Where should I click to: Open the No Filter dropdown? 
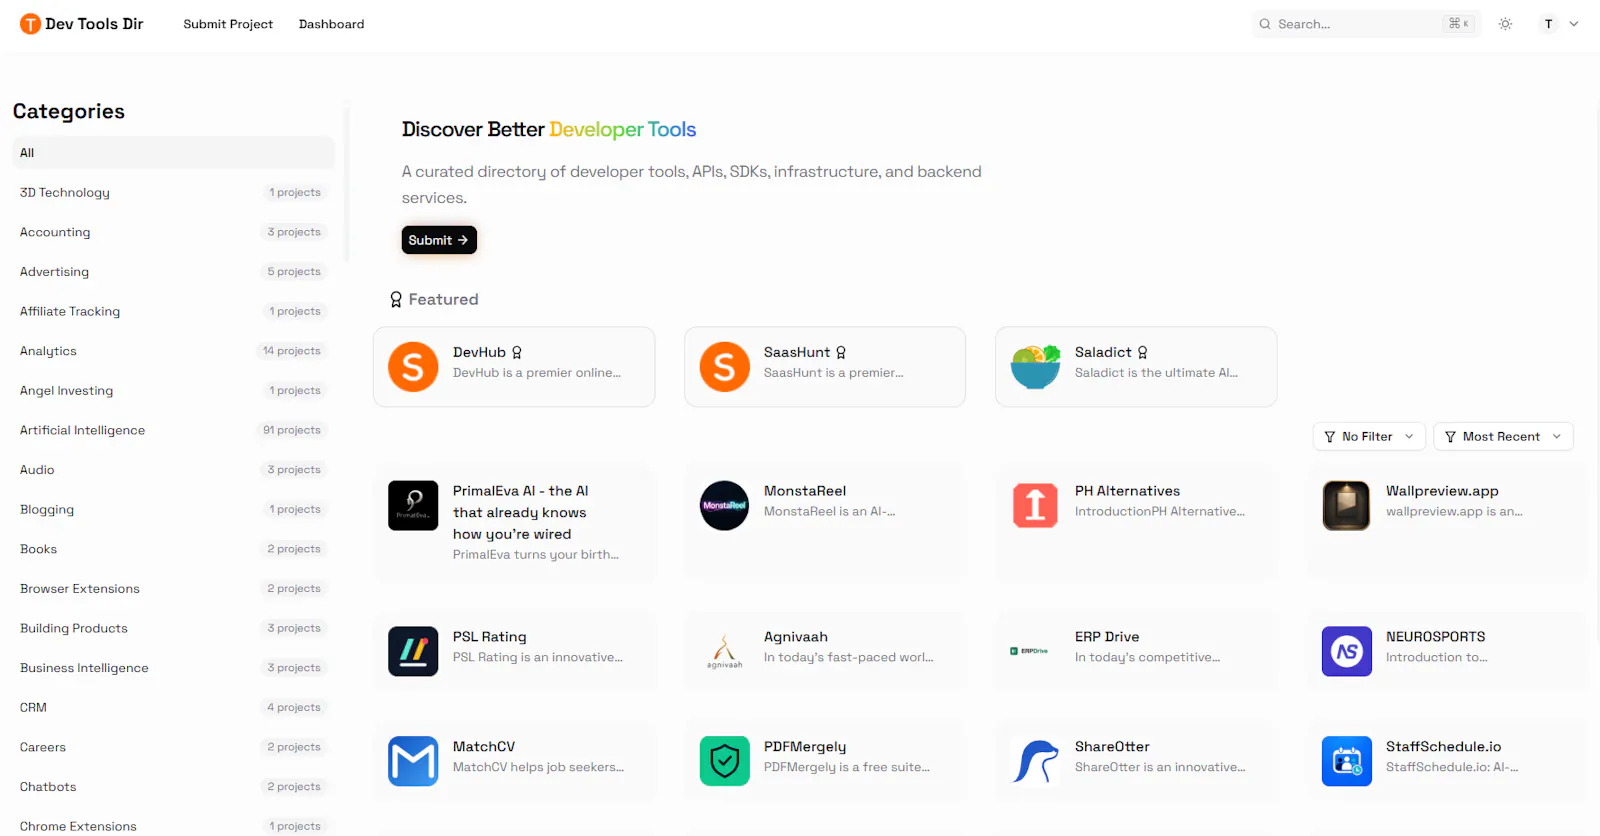coord(1369,436)
